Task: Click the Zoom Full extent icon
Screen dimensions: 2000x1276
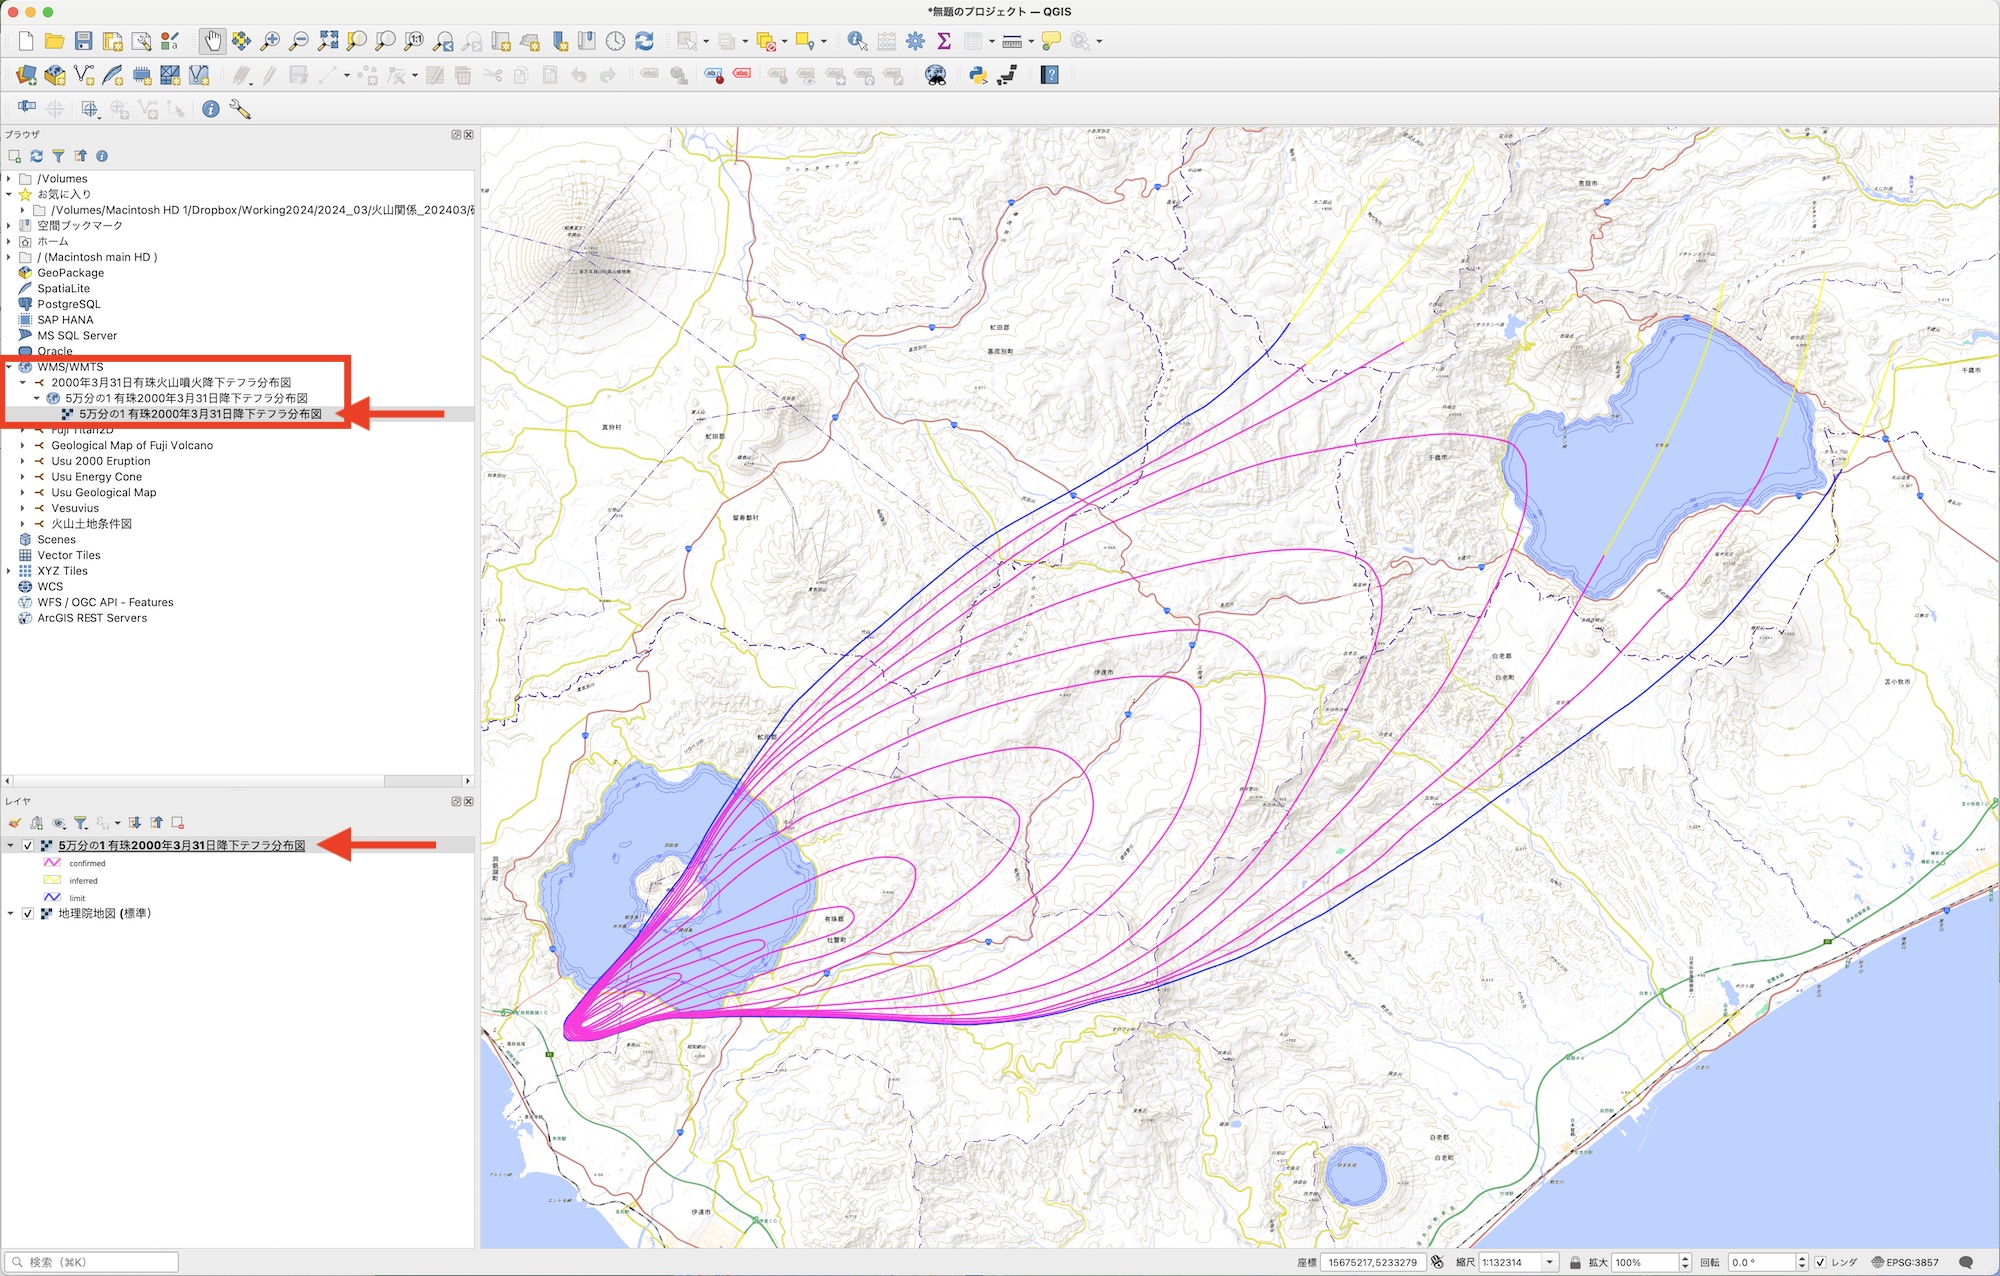Action: 328,41
